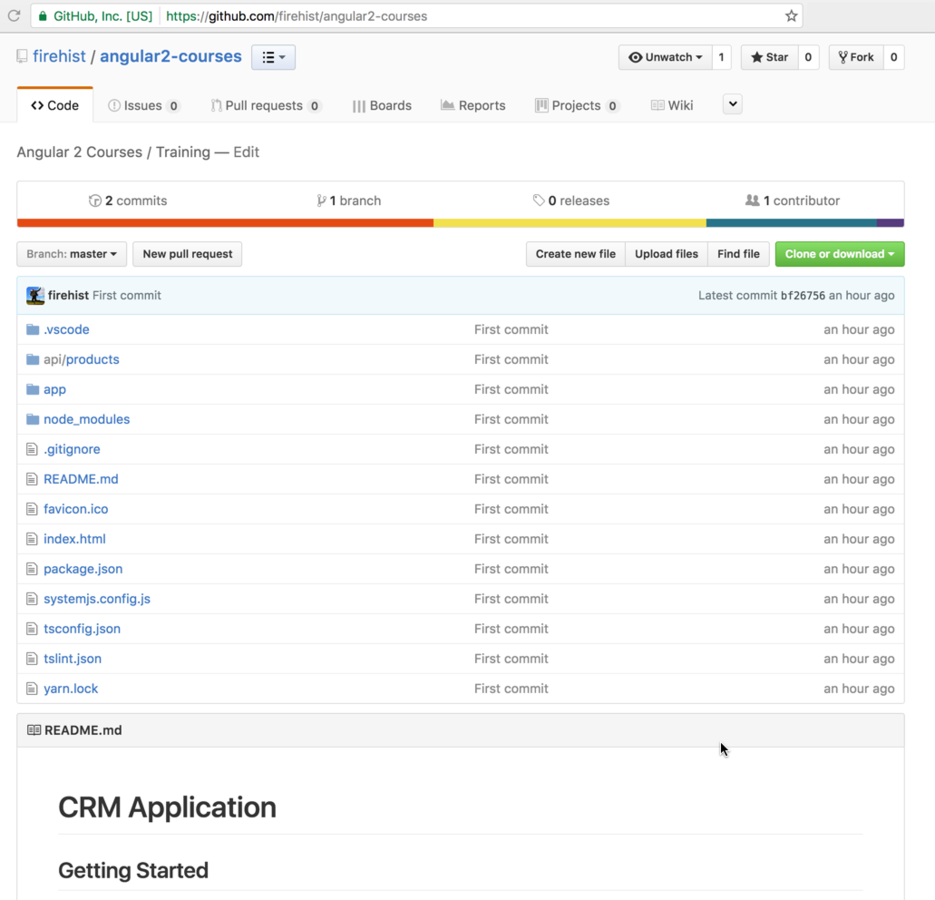Open the Issues tab

point(143,106)
